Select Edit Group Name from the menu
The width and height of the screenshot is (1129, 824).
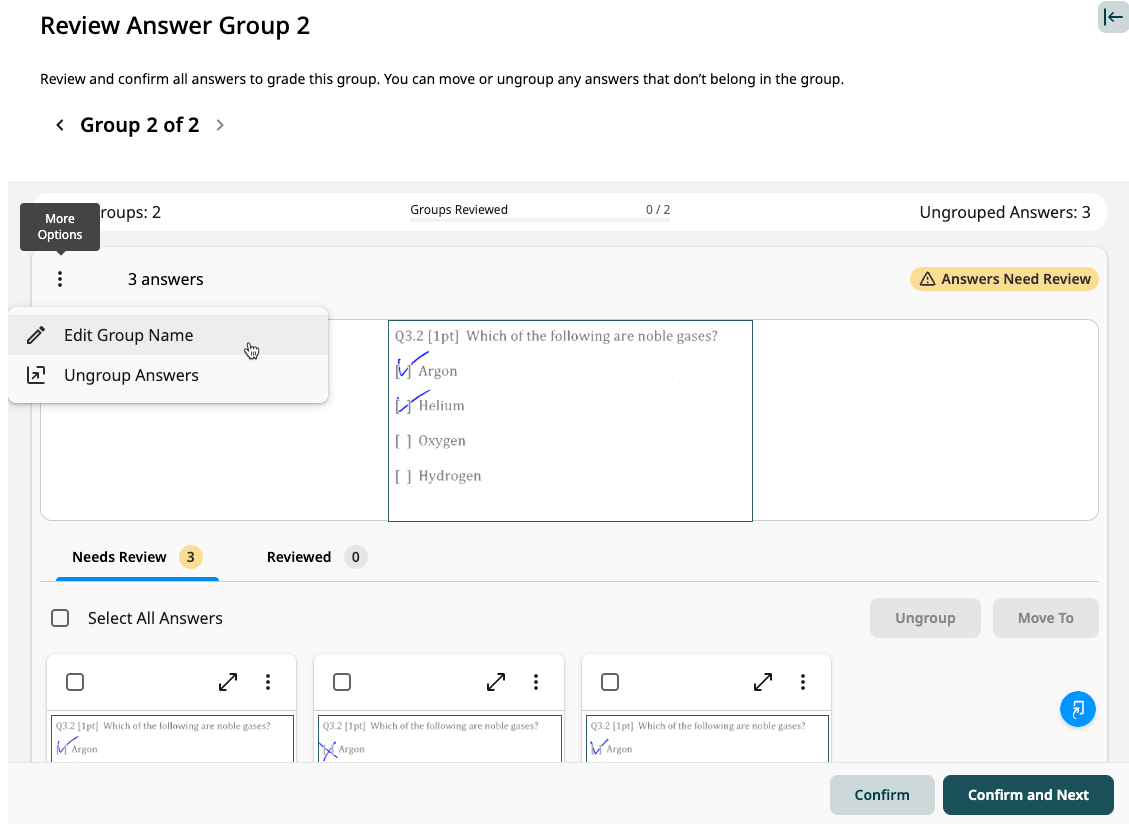tap(130, 335)
